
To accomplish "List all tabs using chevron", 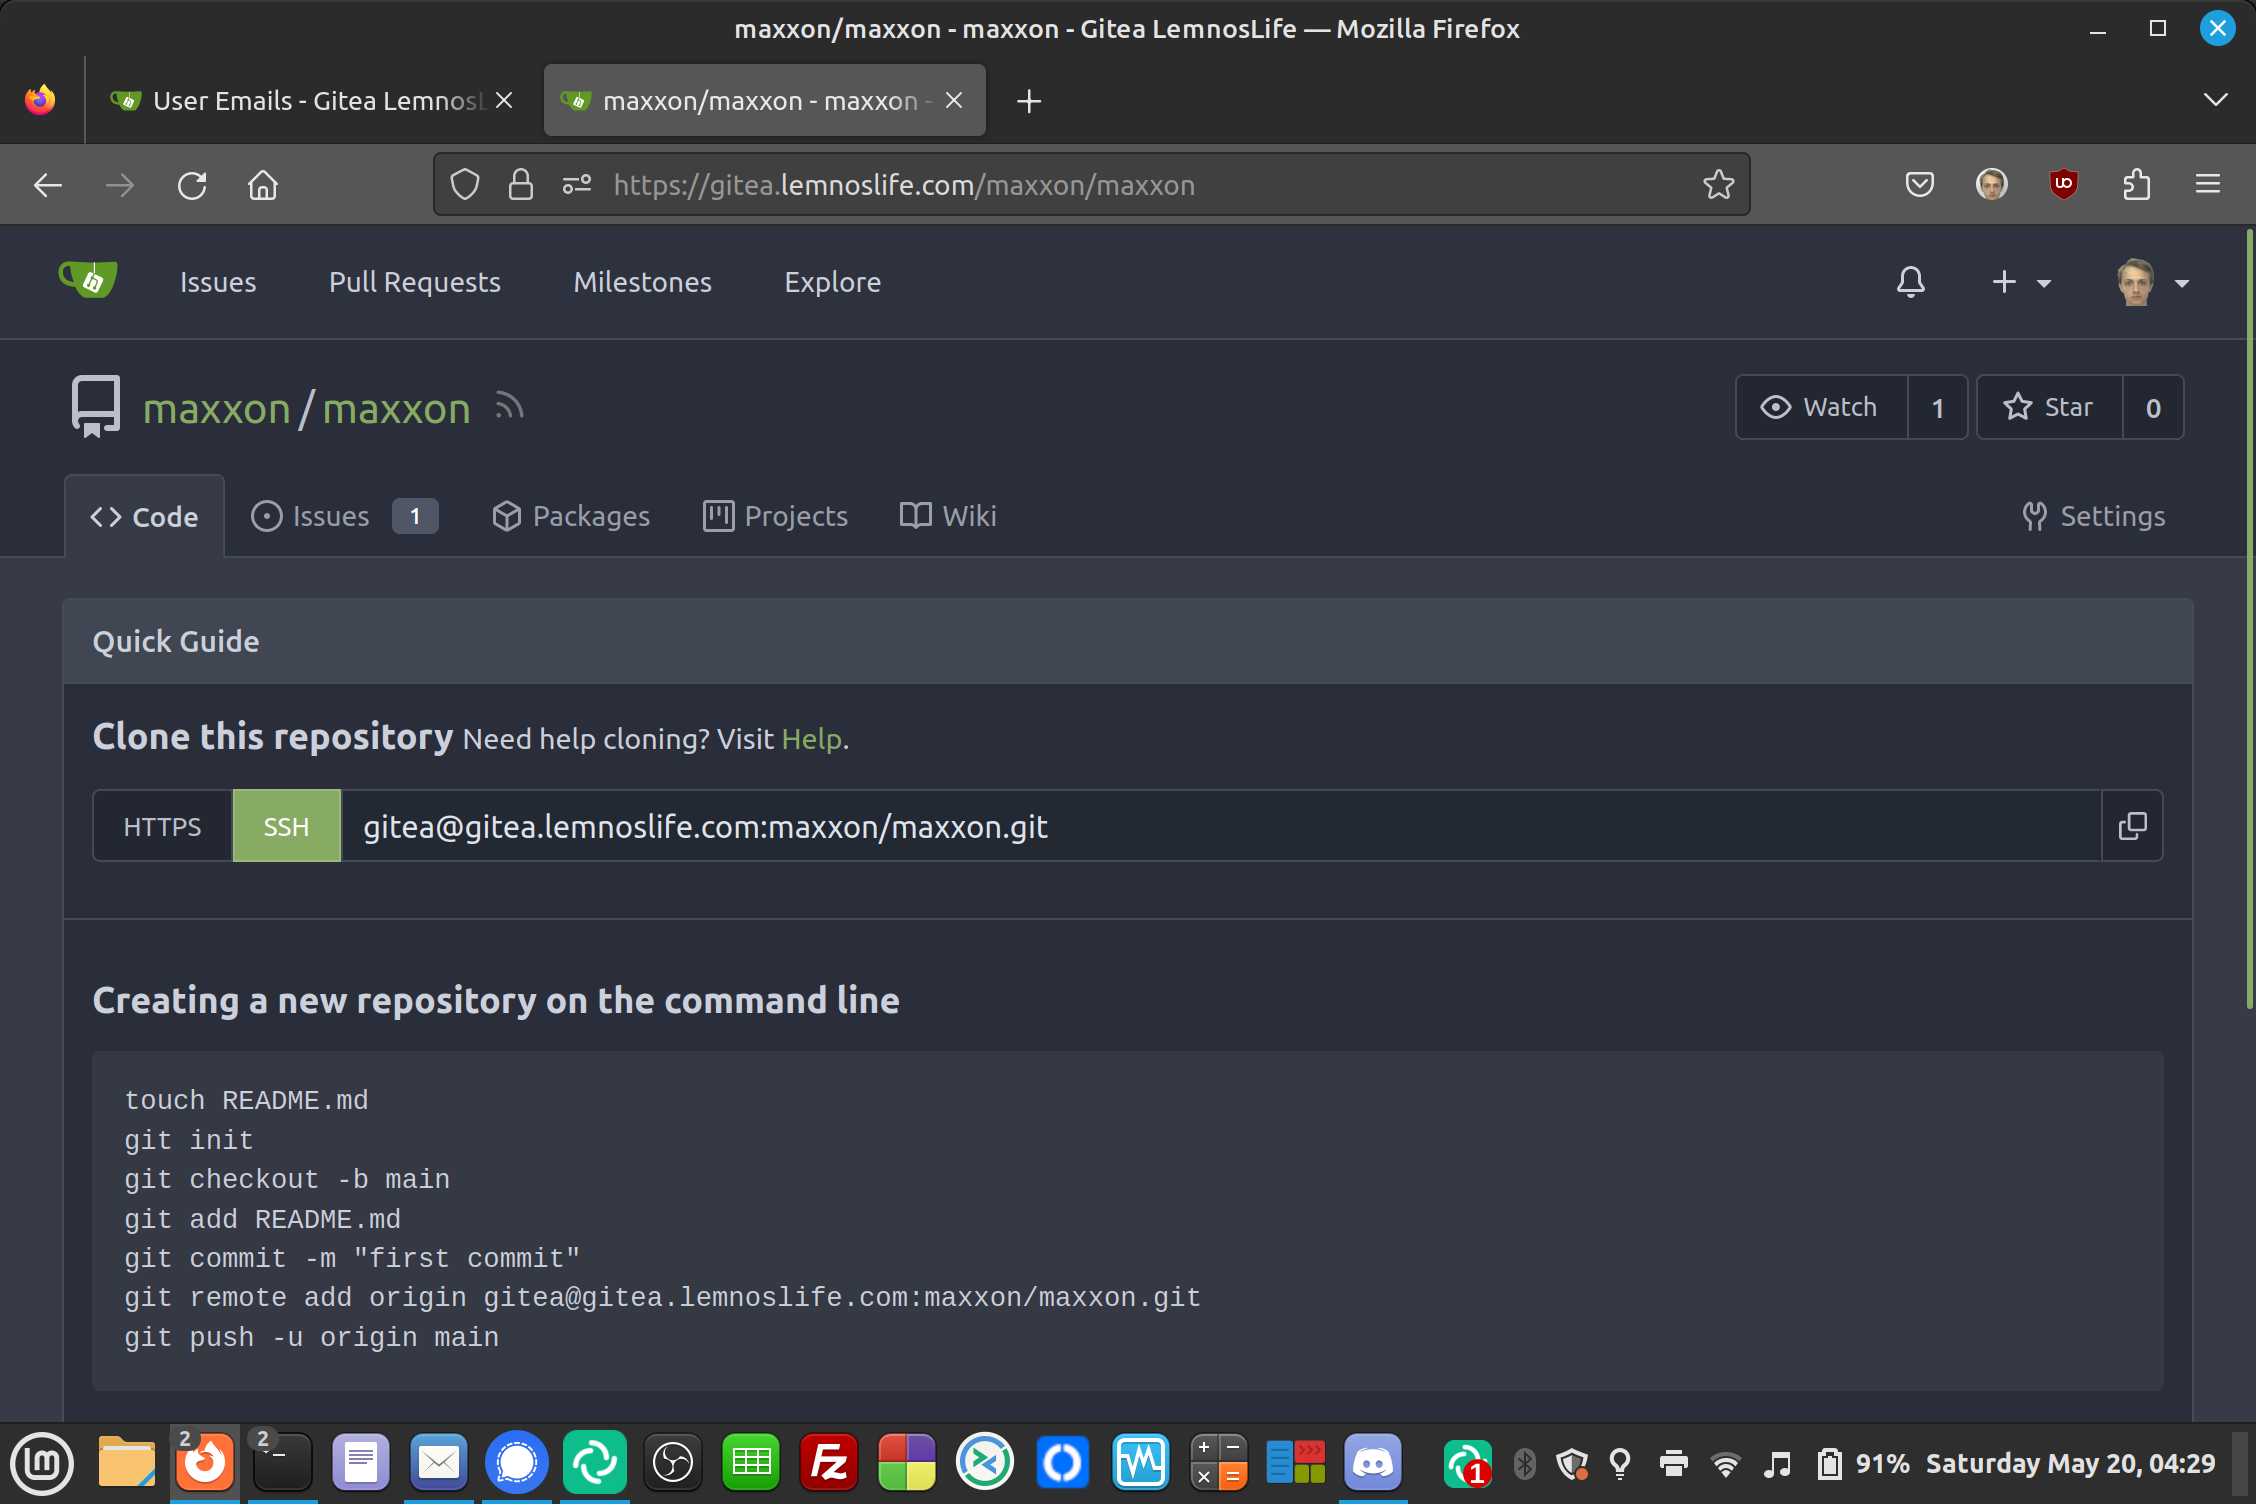I will click(2215, 100).
